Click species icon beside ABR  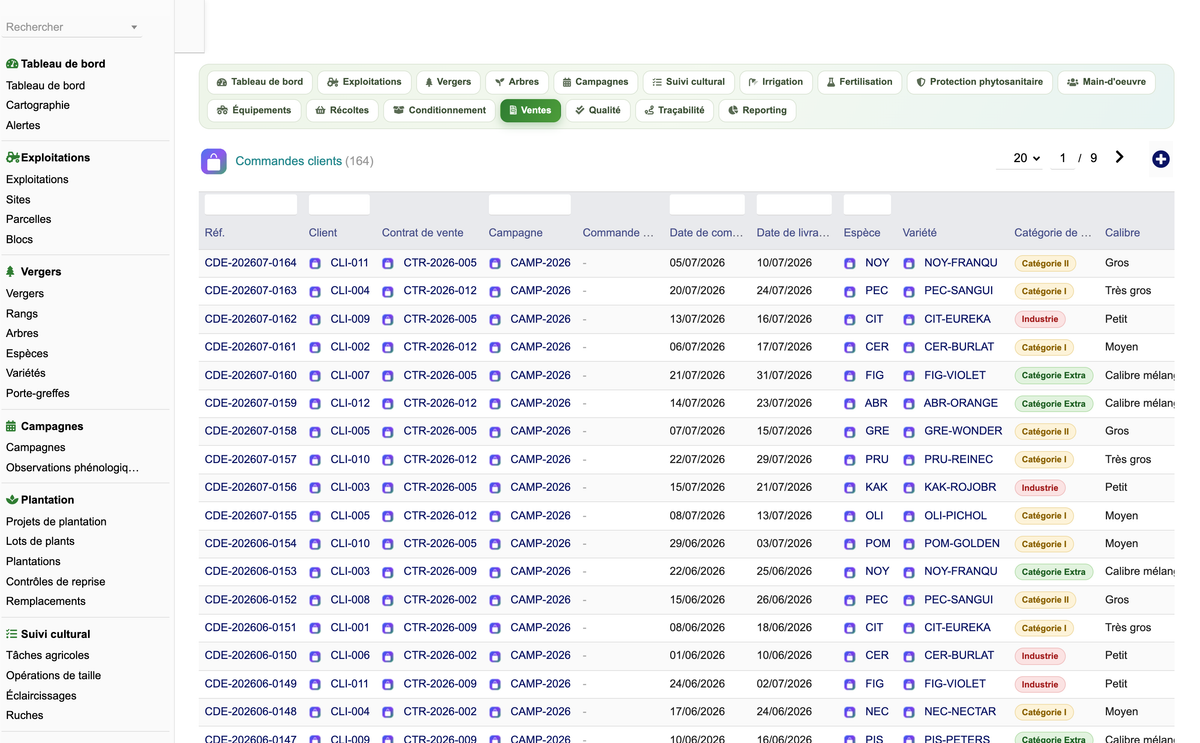[850, 404]
